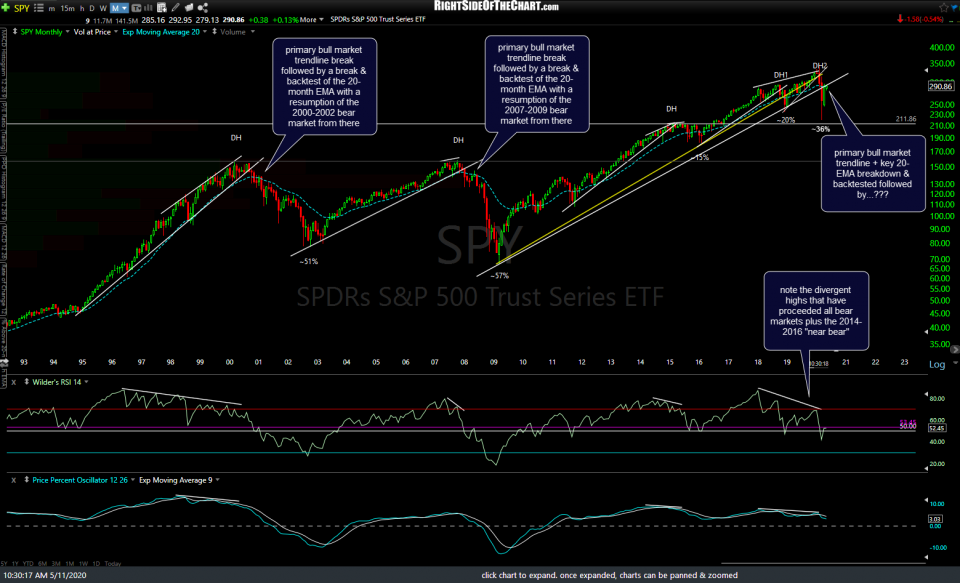The height and width of the screenshot is (583, 960).
Task: Close the Wilder's RSI pane with its X
Action: pyautogui.click(x=14, y=381)
